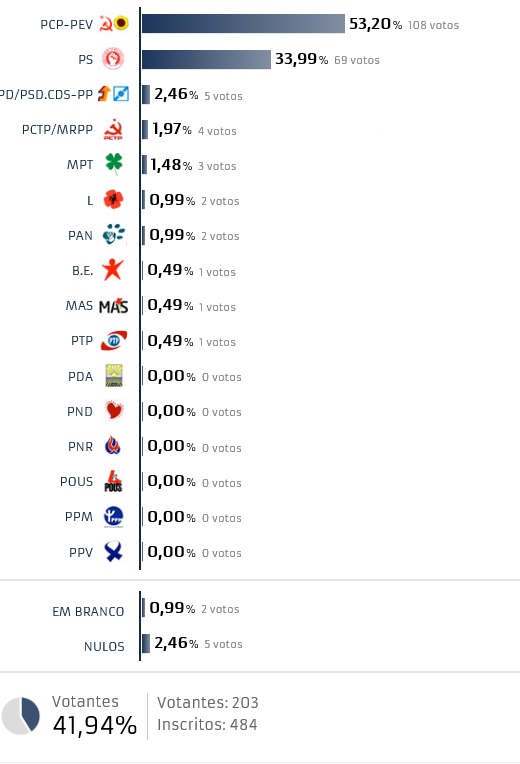Image resolution: width=520 pixels, height=764 pixels.
Task: Click the MAS party logo
Action: tap(114, 306)
